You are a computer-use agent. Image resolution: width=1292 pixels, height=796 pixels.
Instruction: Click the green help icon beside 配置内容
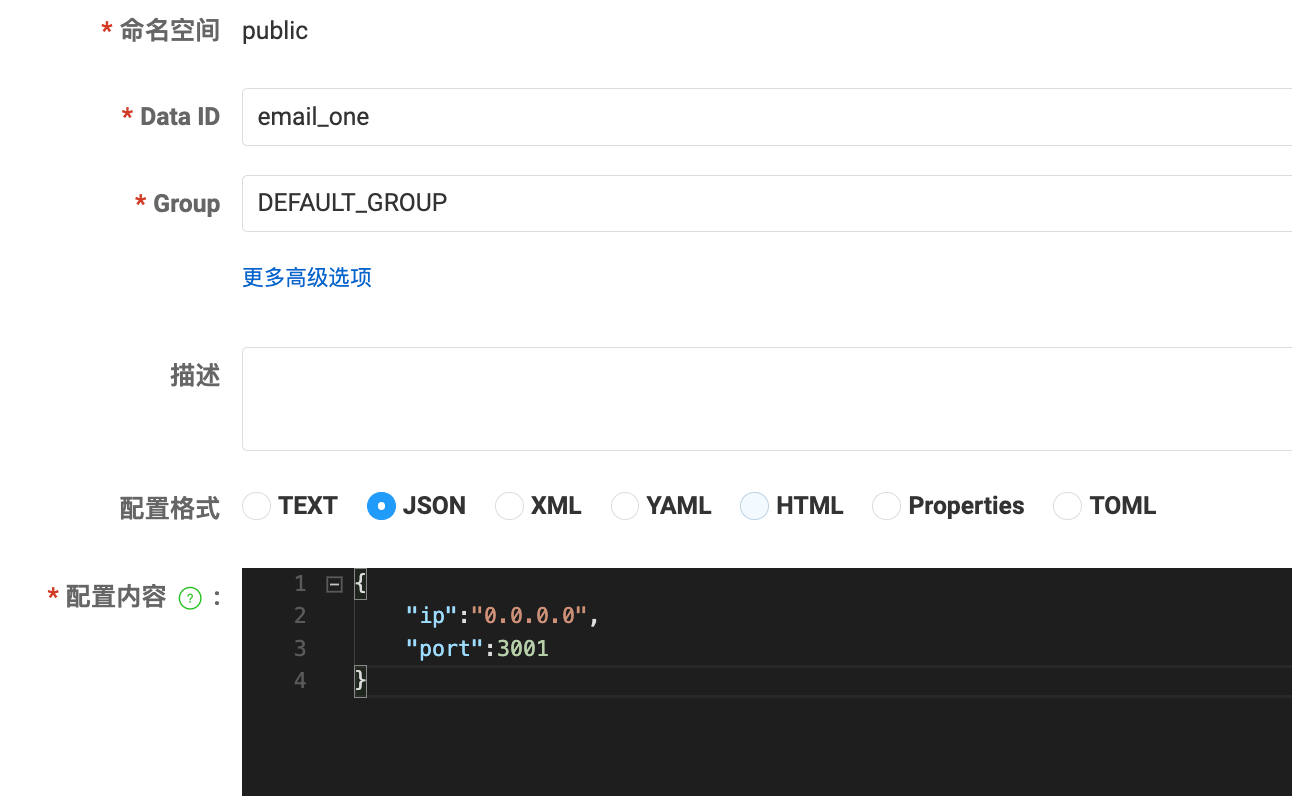pyautogui.click(x=190, y=598)
